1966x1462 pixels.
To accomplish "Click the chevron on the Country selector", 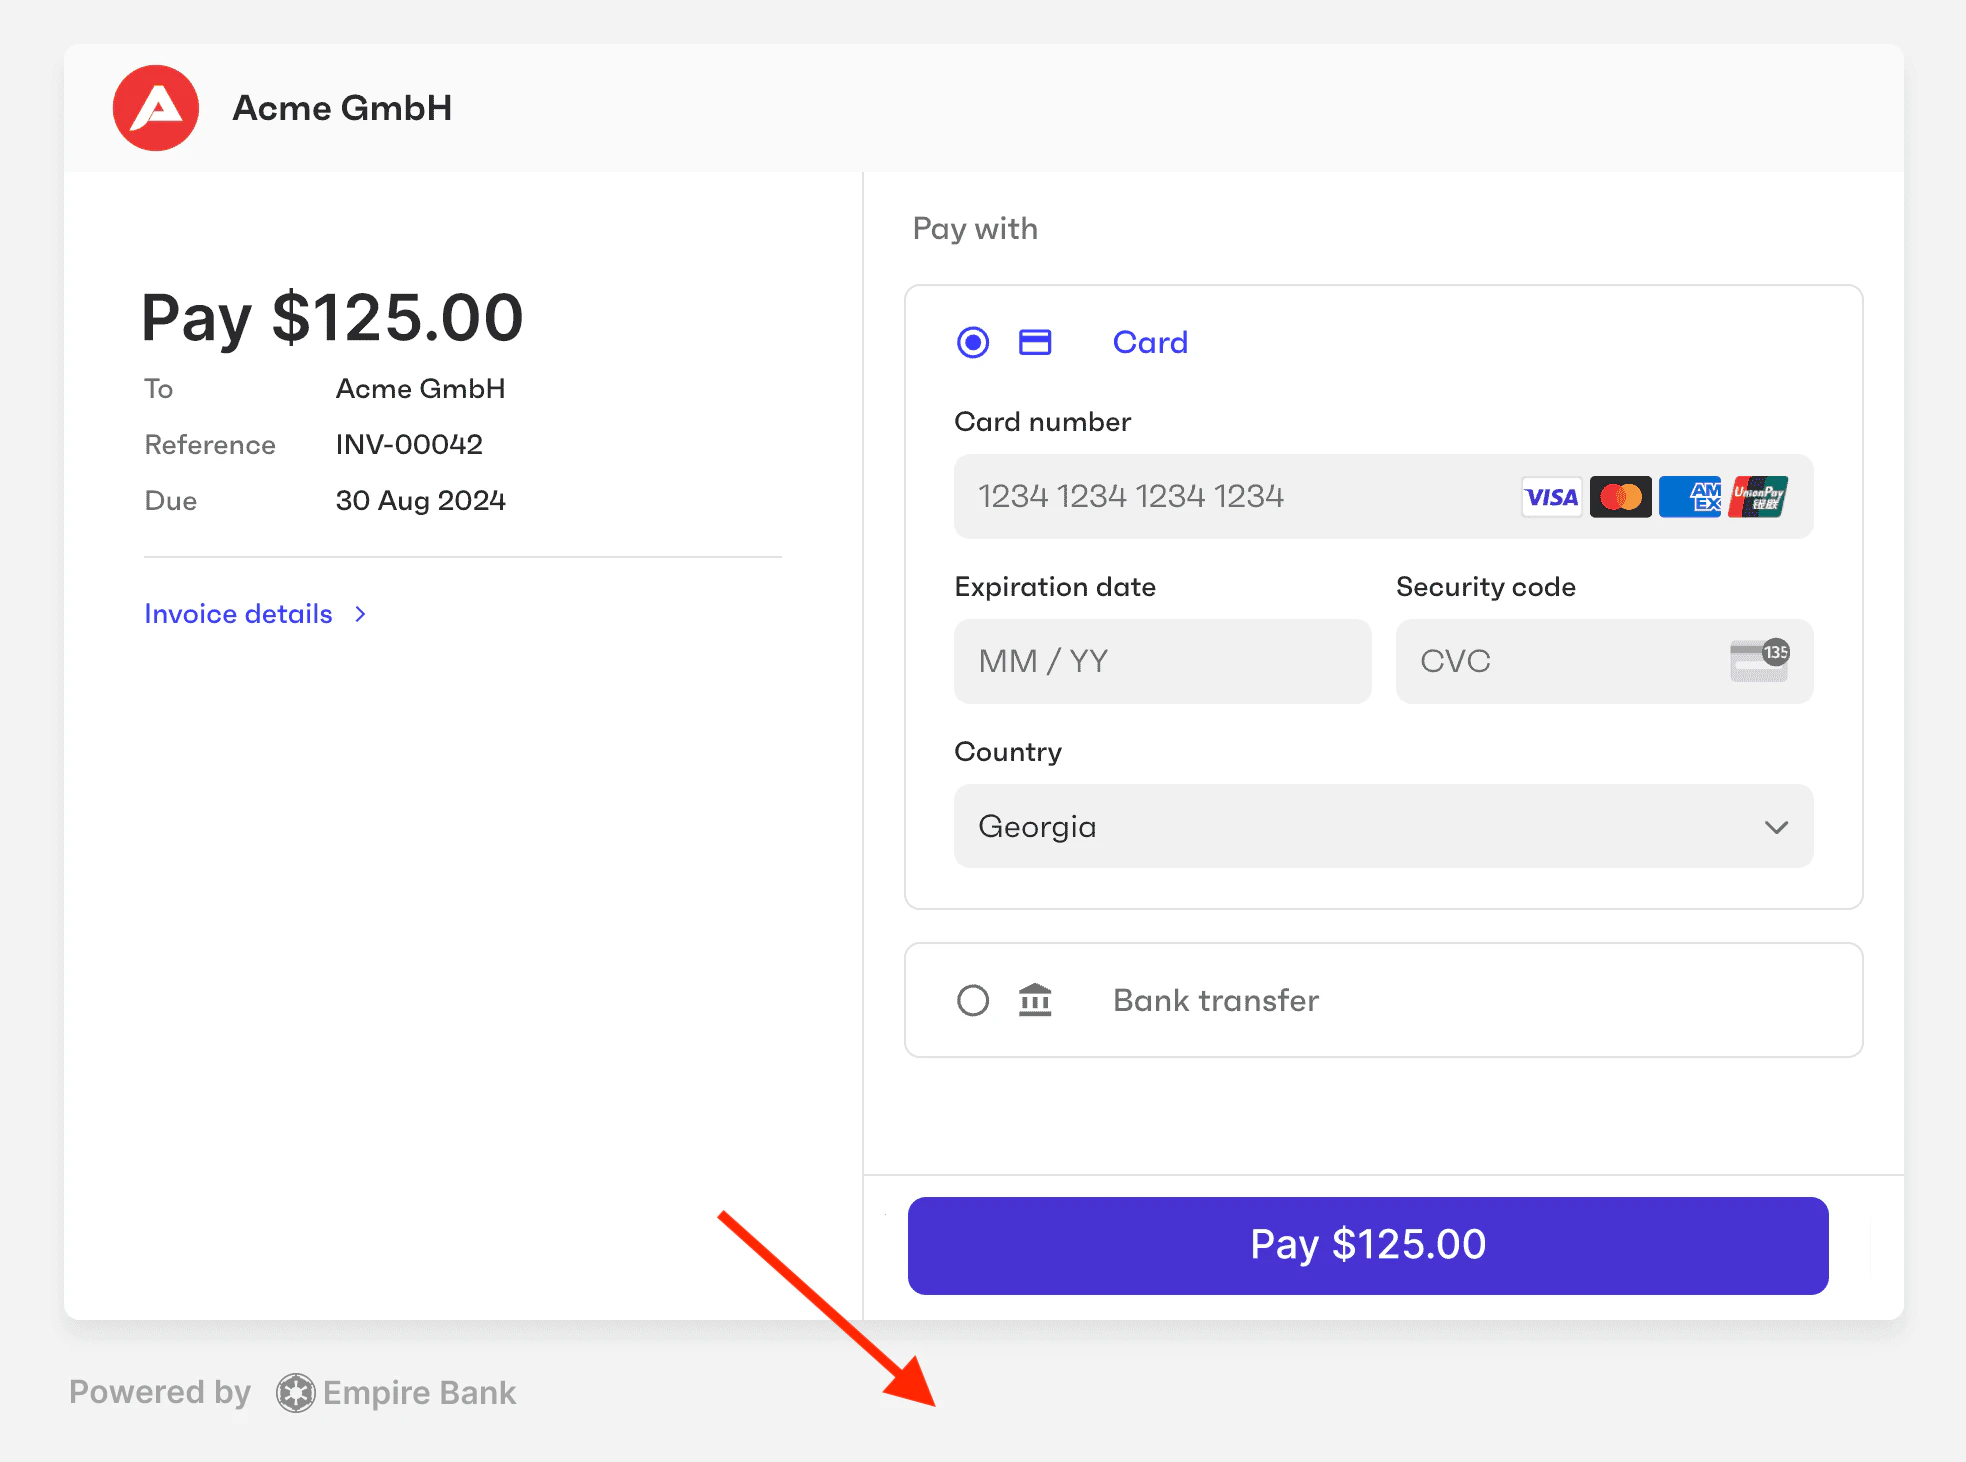I will pyautogui.click(x=1777, y=827).
